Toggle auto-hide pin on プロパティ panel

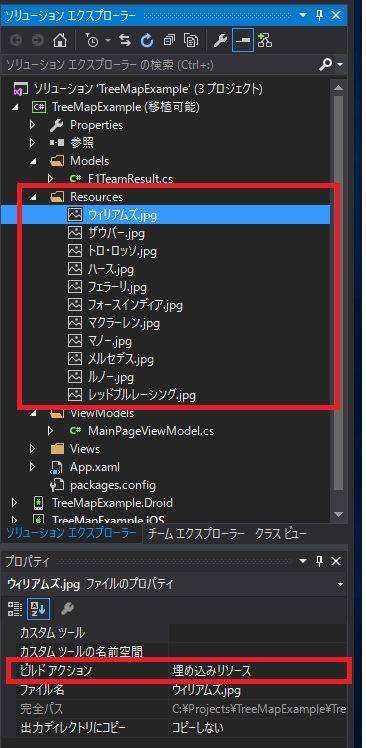[319, 562]
